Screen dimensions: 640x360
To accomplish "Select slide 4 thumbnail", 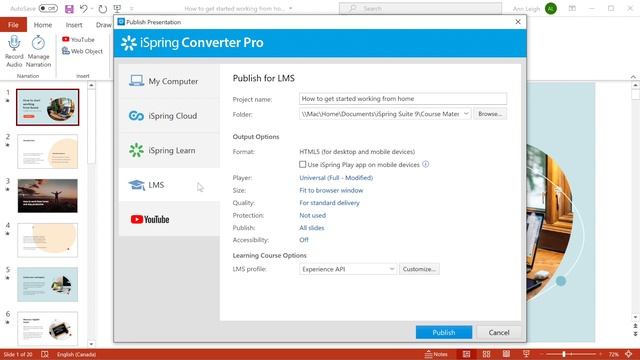I will tap(48, 240).
